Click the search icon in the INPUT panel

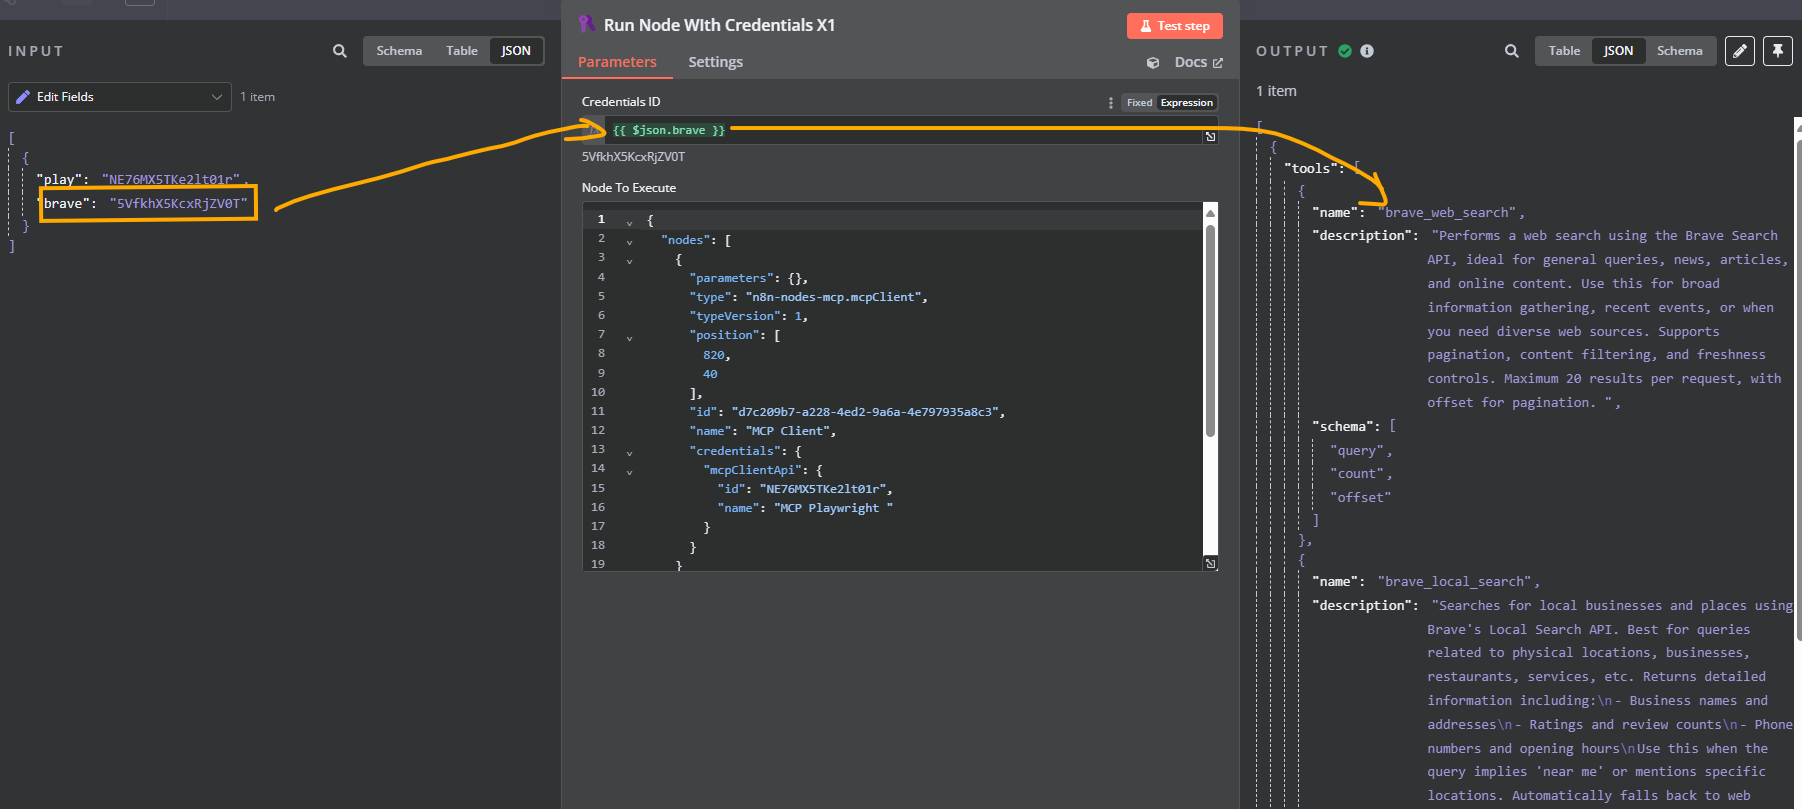[340, 51]
